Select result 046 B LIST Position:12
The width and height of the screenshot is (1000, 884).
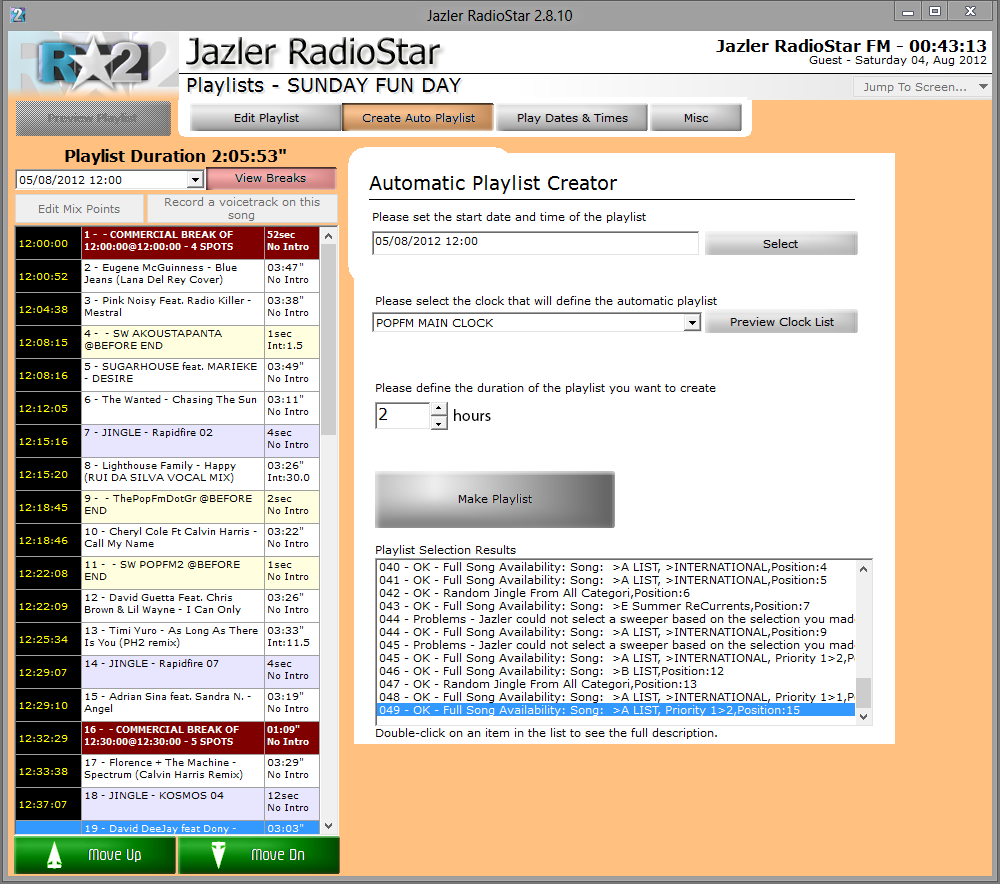point(616,671)
